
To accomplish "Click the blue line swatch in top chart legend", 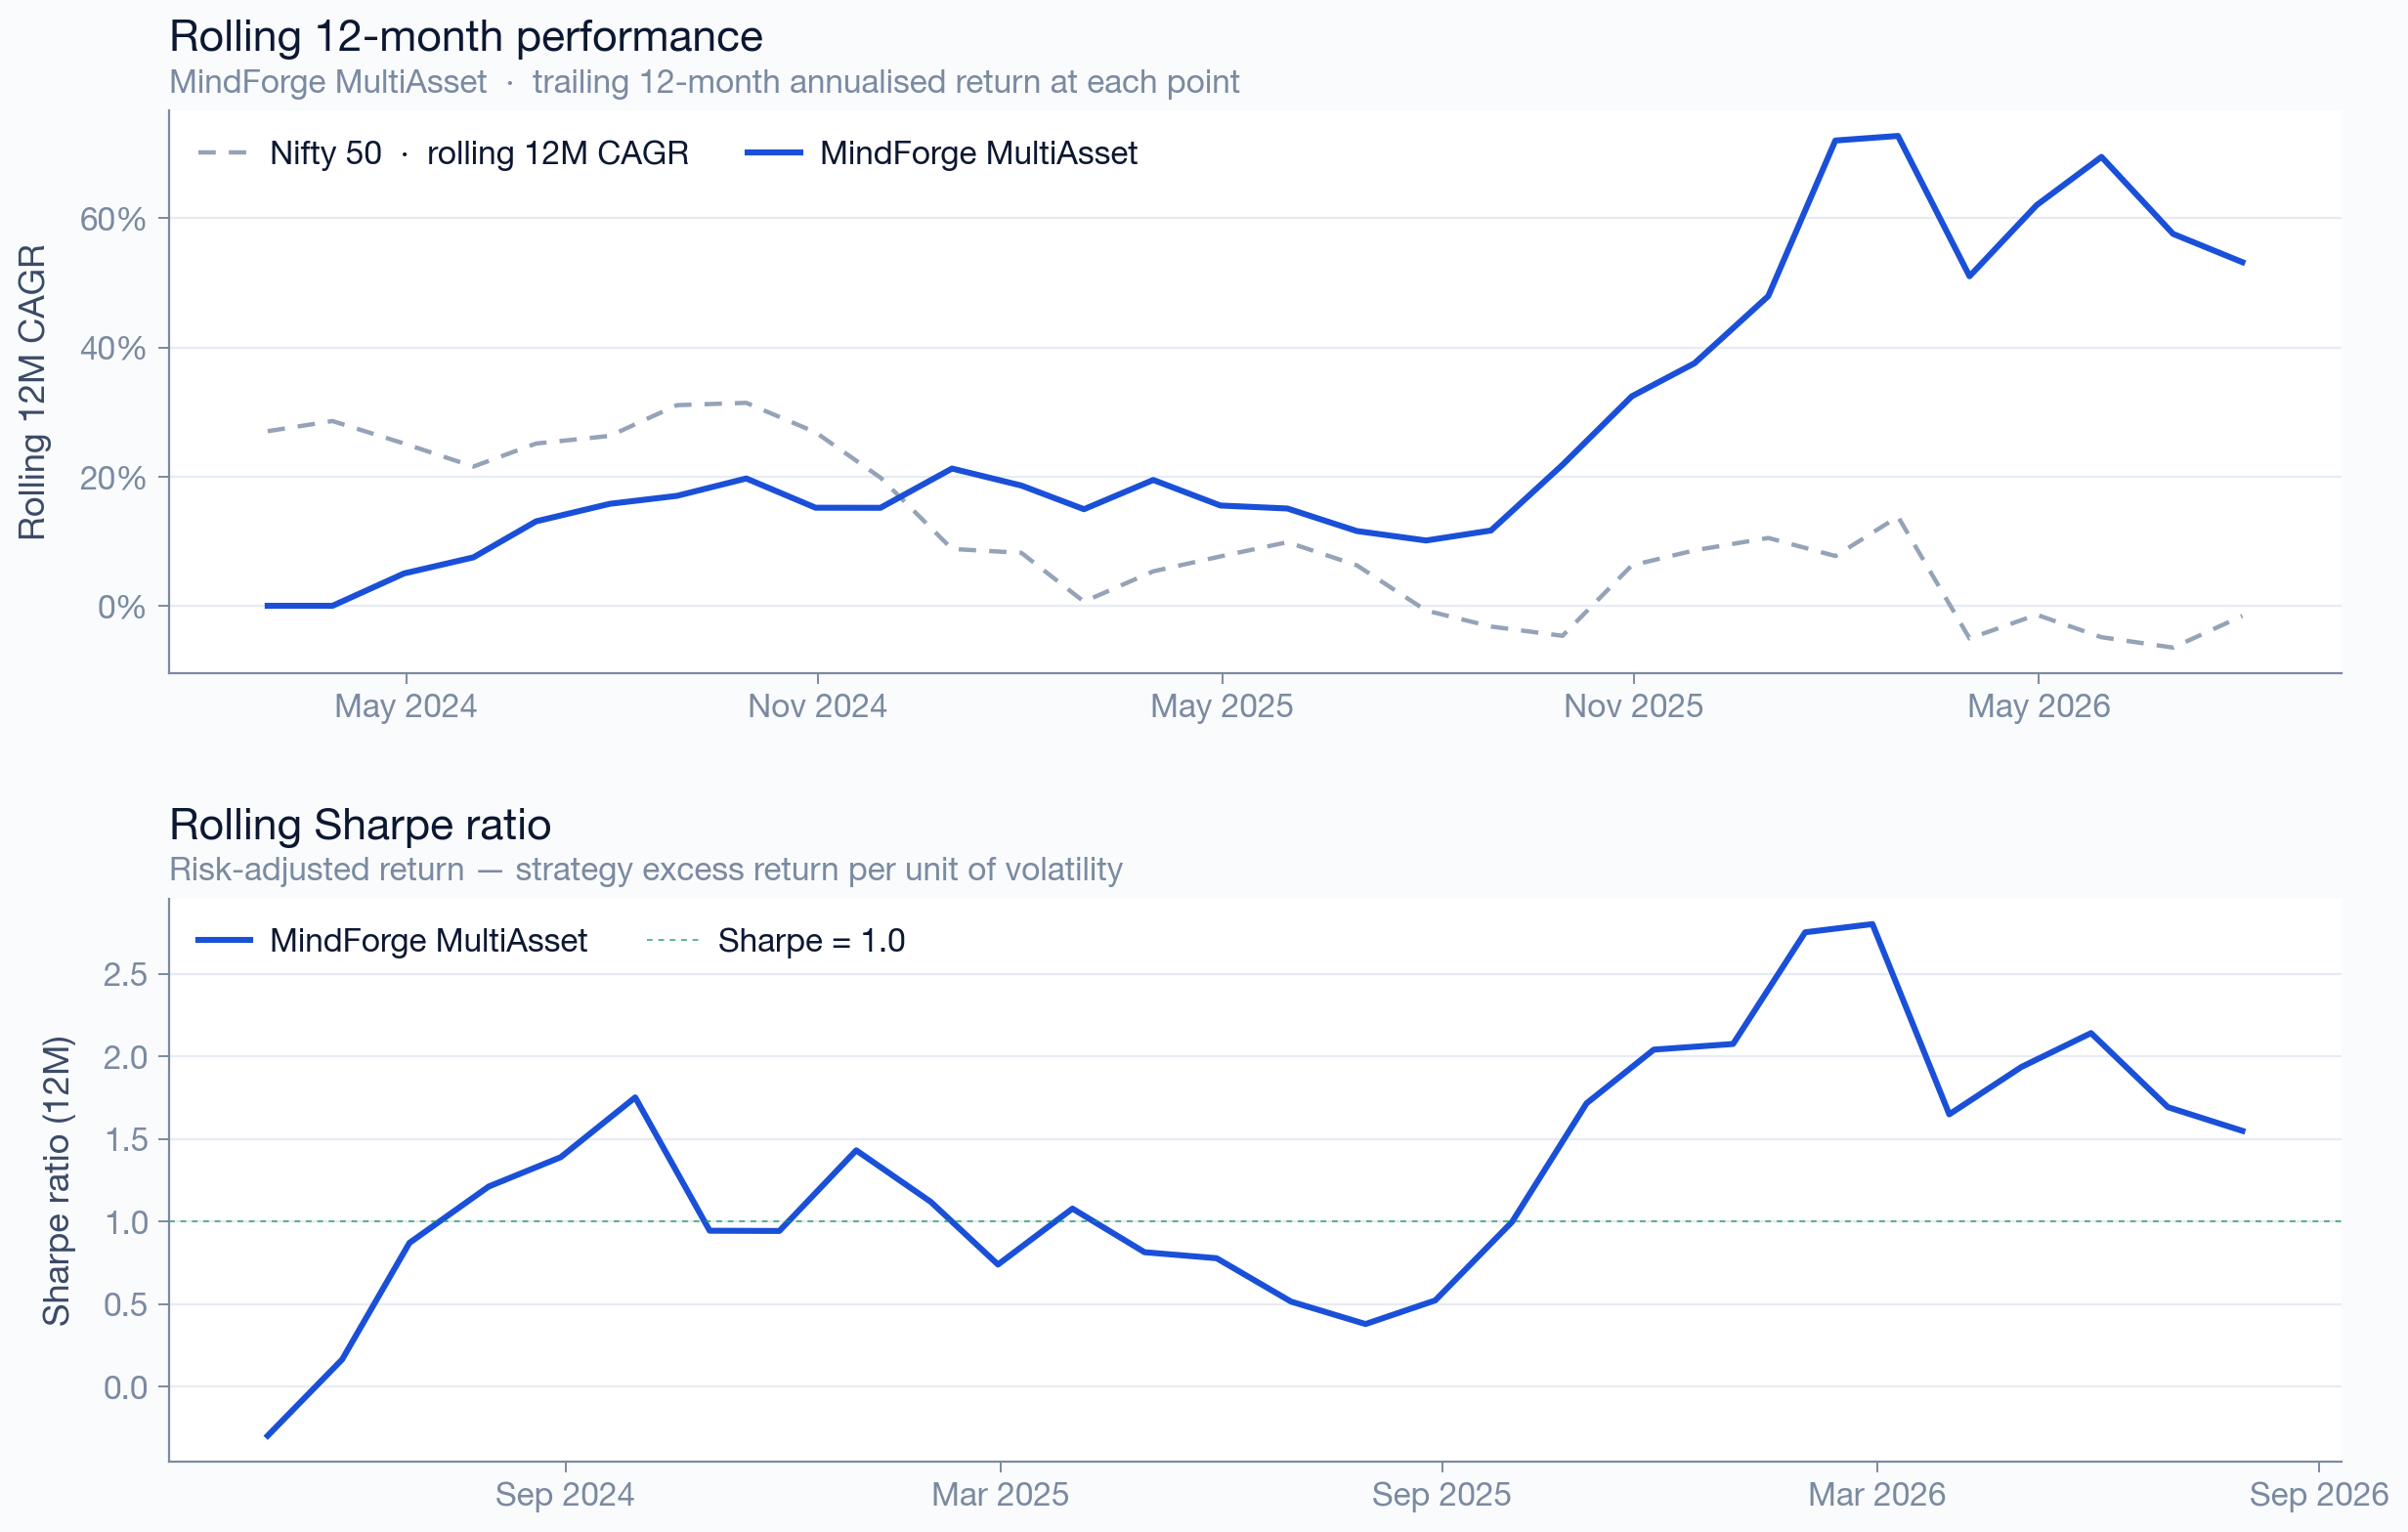I will click(774, 153).
